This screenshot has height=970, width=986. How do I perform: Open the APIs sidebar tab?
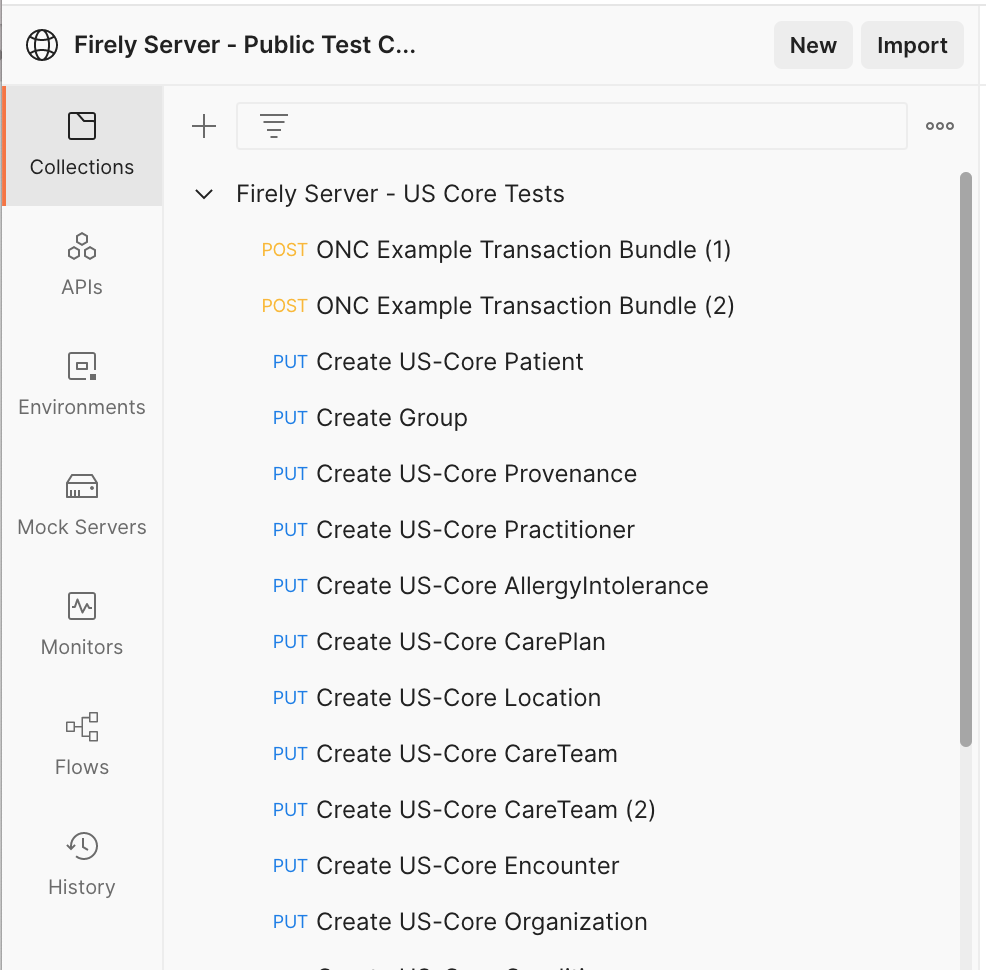[82, 265]
